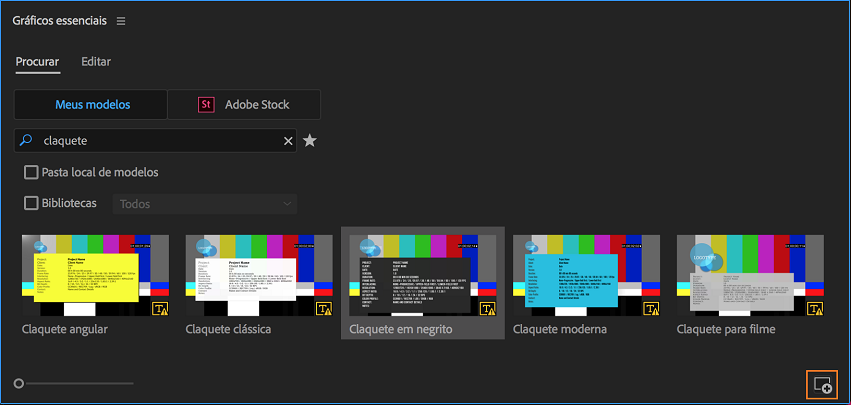
Task: Enable the Bibliotecas checkbox
Action: tap(31, 203)
